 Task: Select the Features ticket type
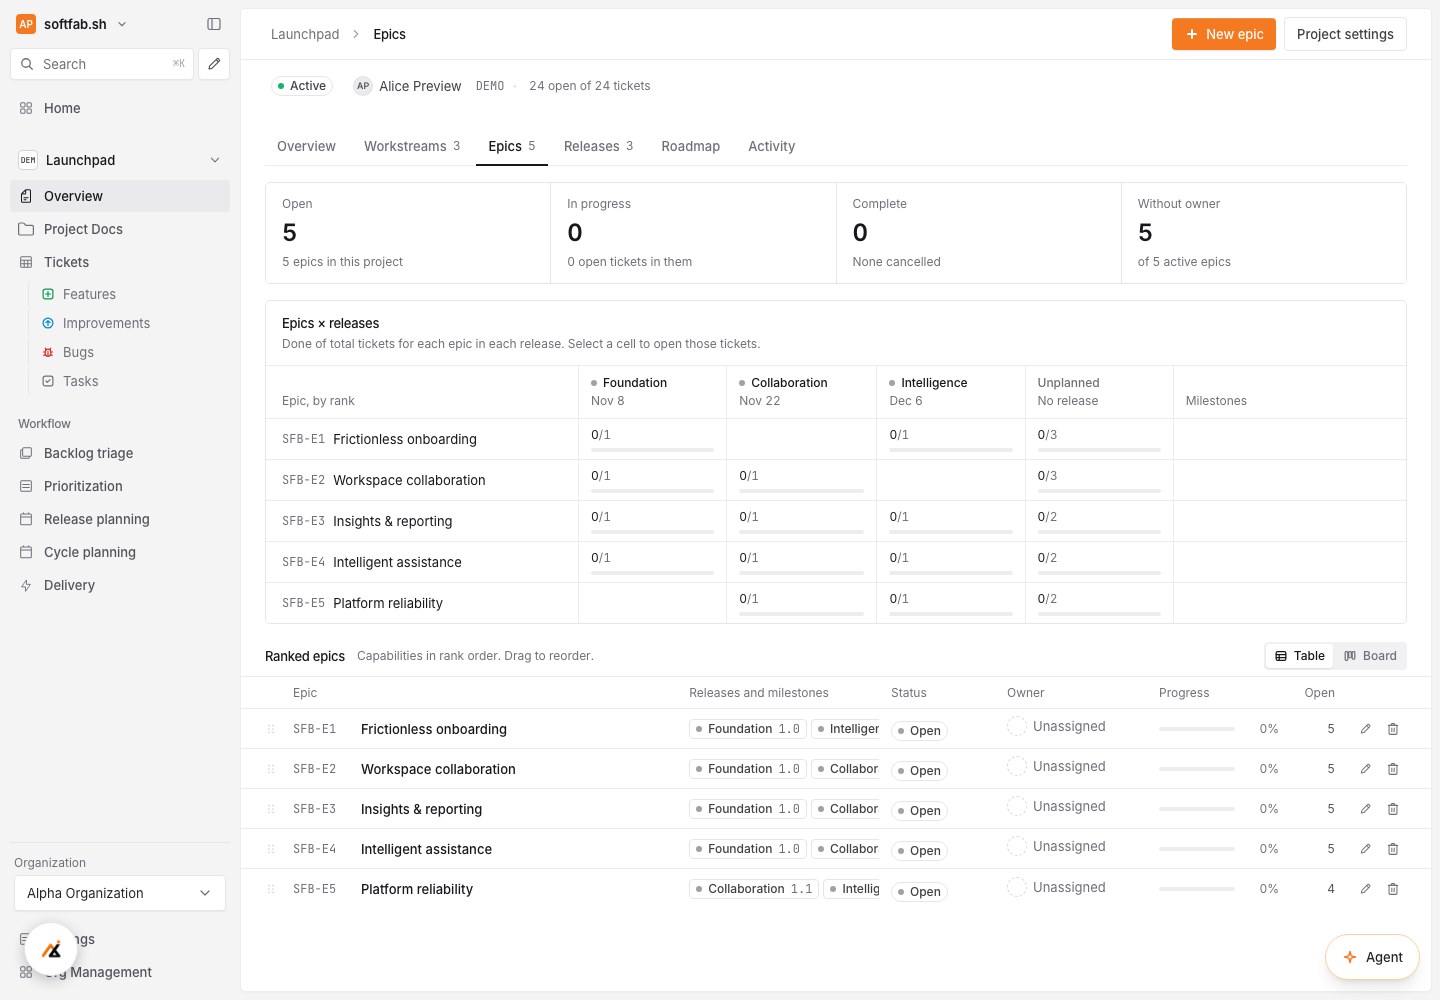[x=89, y=294]
